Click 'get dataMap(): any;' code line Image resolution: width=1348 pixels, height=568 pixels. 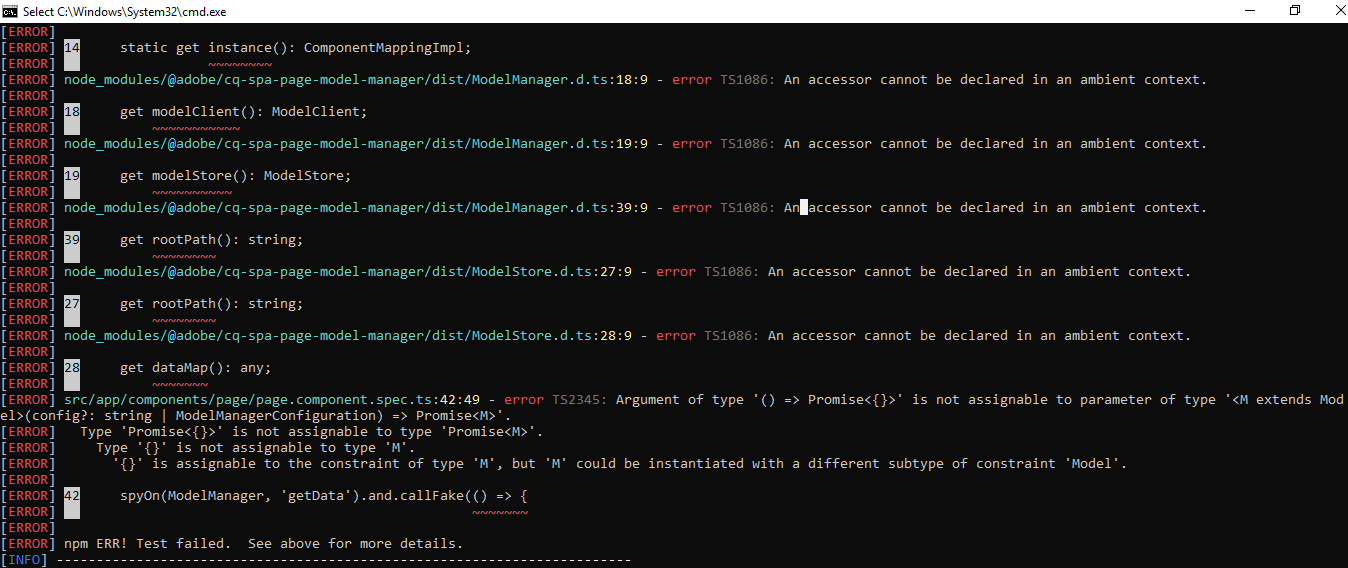pyautogui.click(x=195, y=368)
